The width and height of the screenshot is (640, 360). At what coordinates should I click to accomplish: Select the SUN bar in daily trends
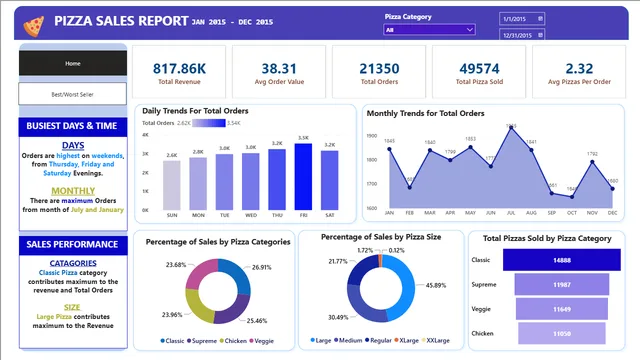(172, 185)
